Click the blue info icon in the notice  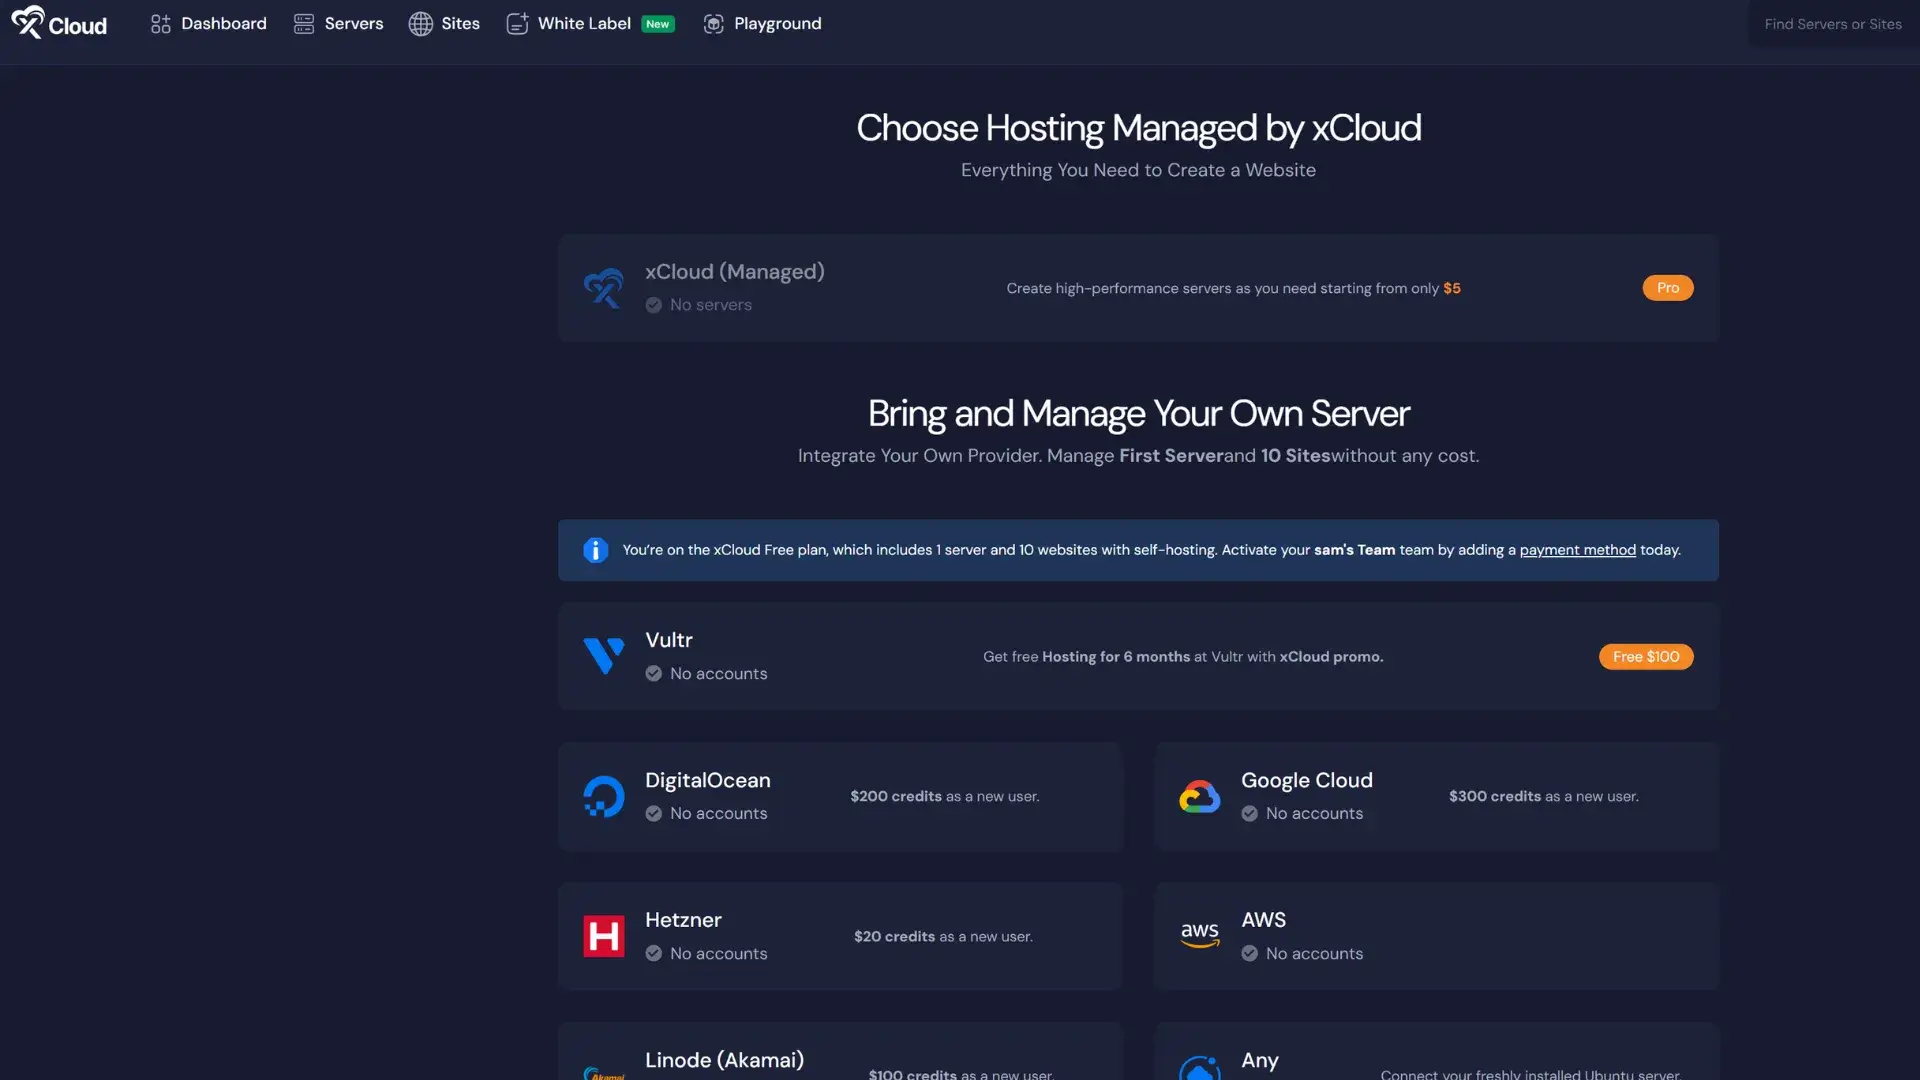pyautogui.click(x=596, y=550)
